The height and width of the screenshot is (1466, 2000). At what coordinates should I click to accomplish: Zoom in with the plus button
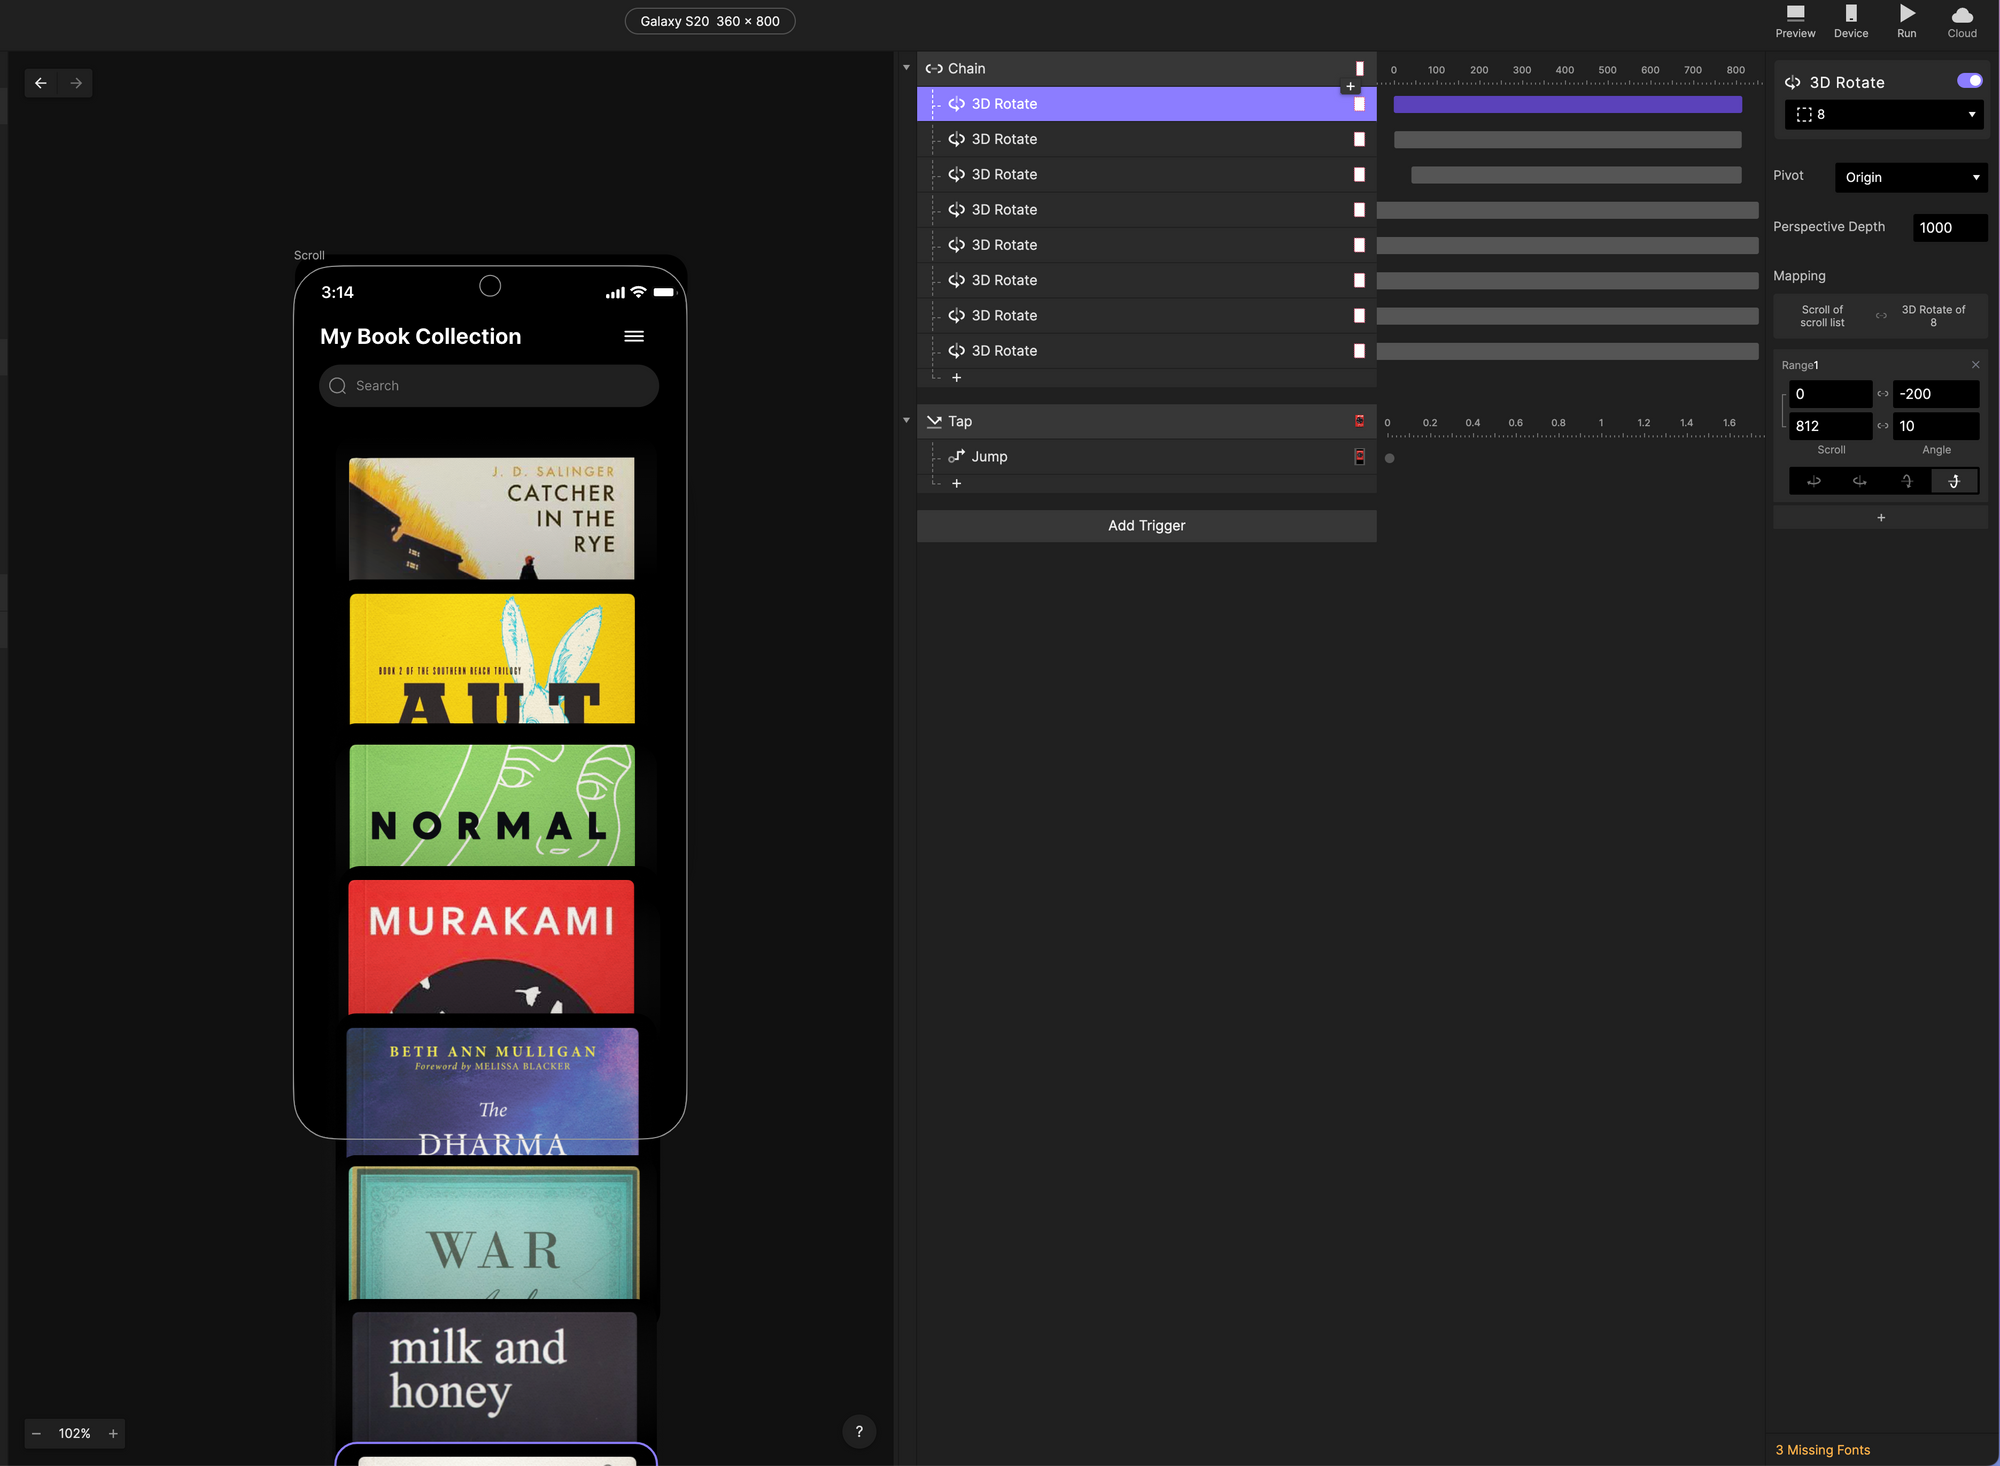pos(113,1433)
